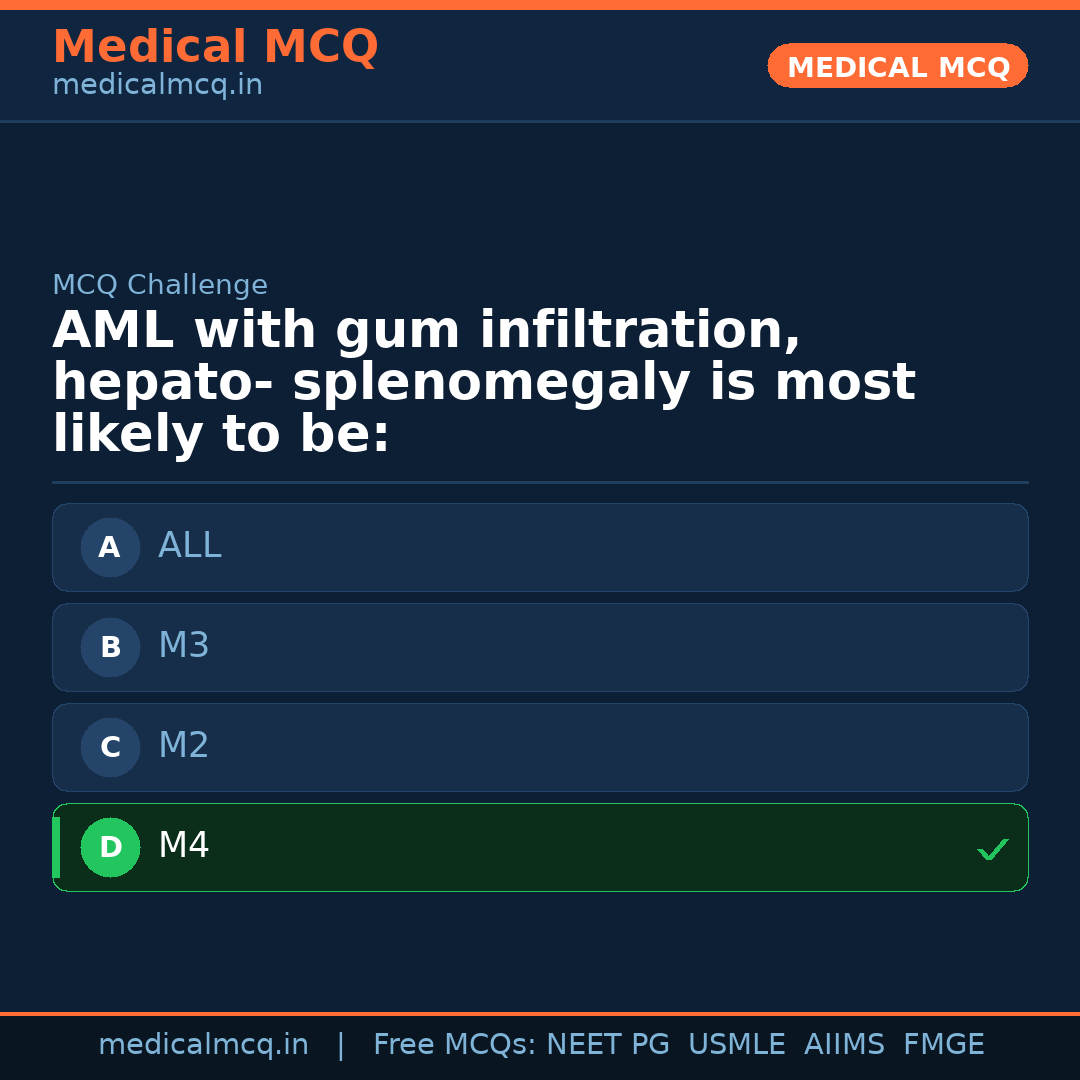Viewport: 1080px width, 1080px height.
Task: Choose the M3 answer text
Action: point(184,646)
